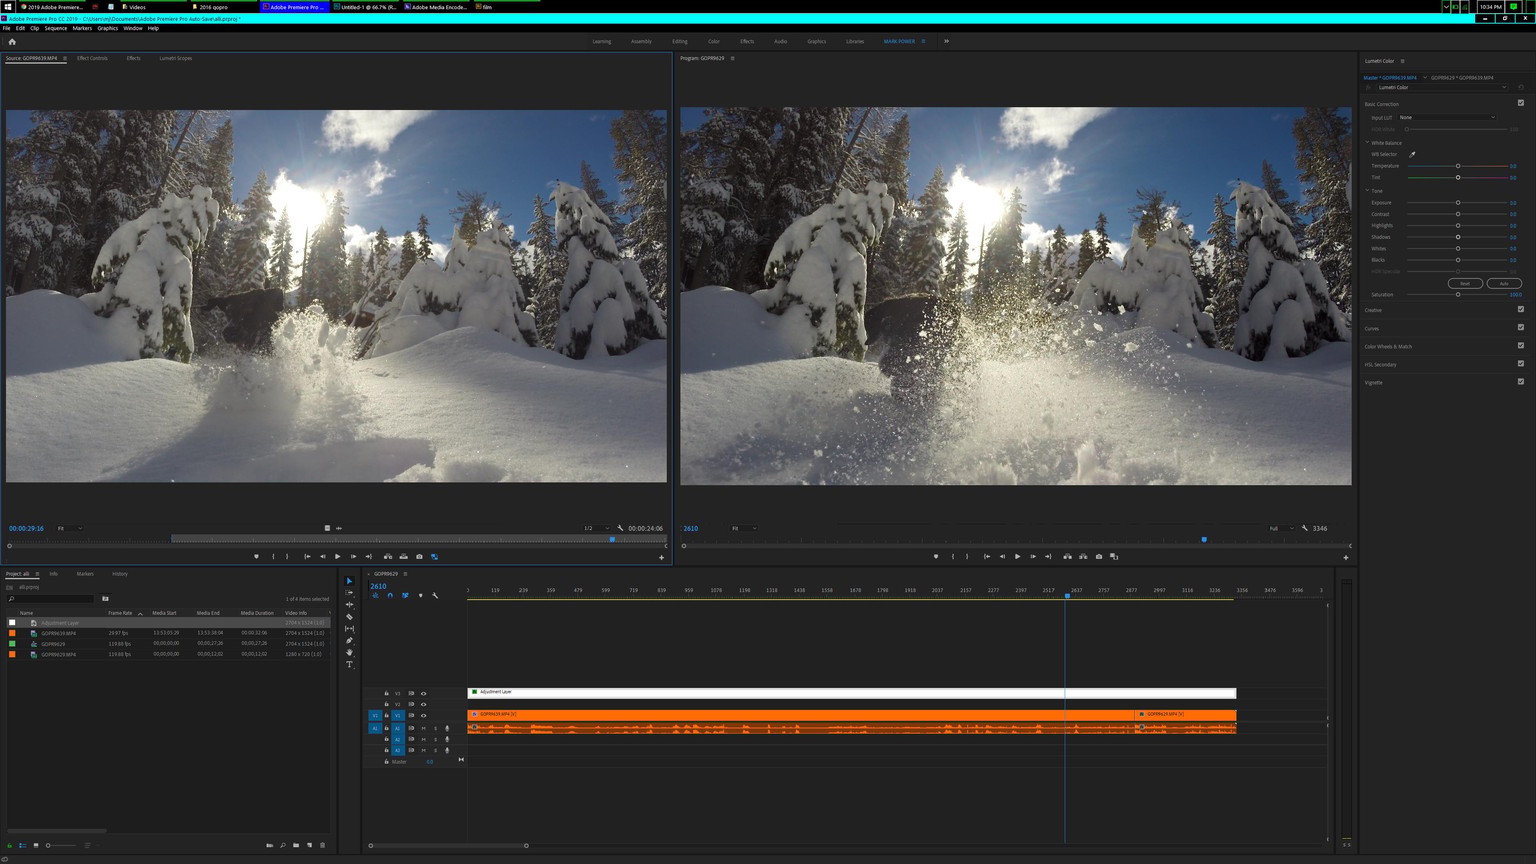Open the Input LUT dropdown
Screen dimensions: 1536x864
tap(1447, 118)
